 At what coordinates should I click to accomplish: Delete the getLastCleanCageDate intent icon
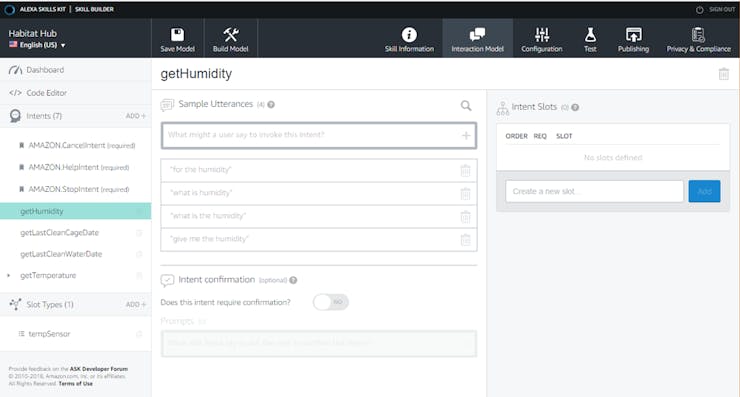pos(139,233)
